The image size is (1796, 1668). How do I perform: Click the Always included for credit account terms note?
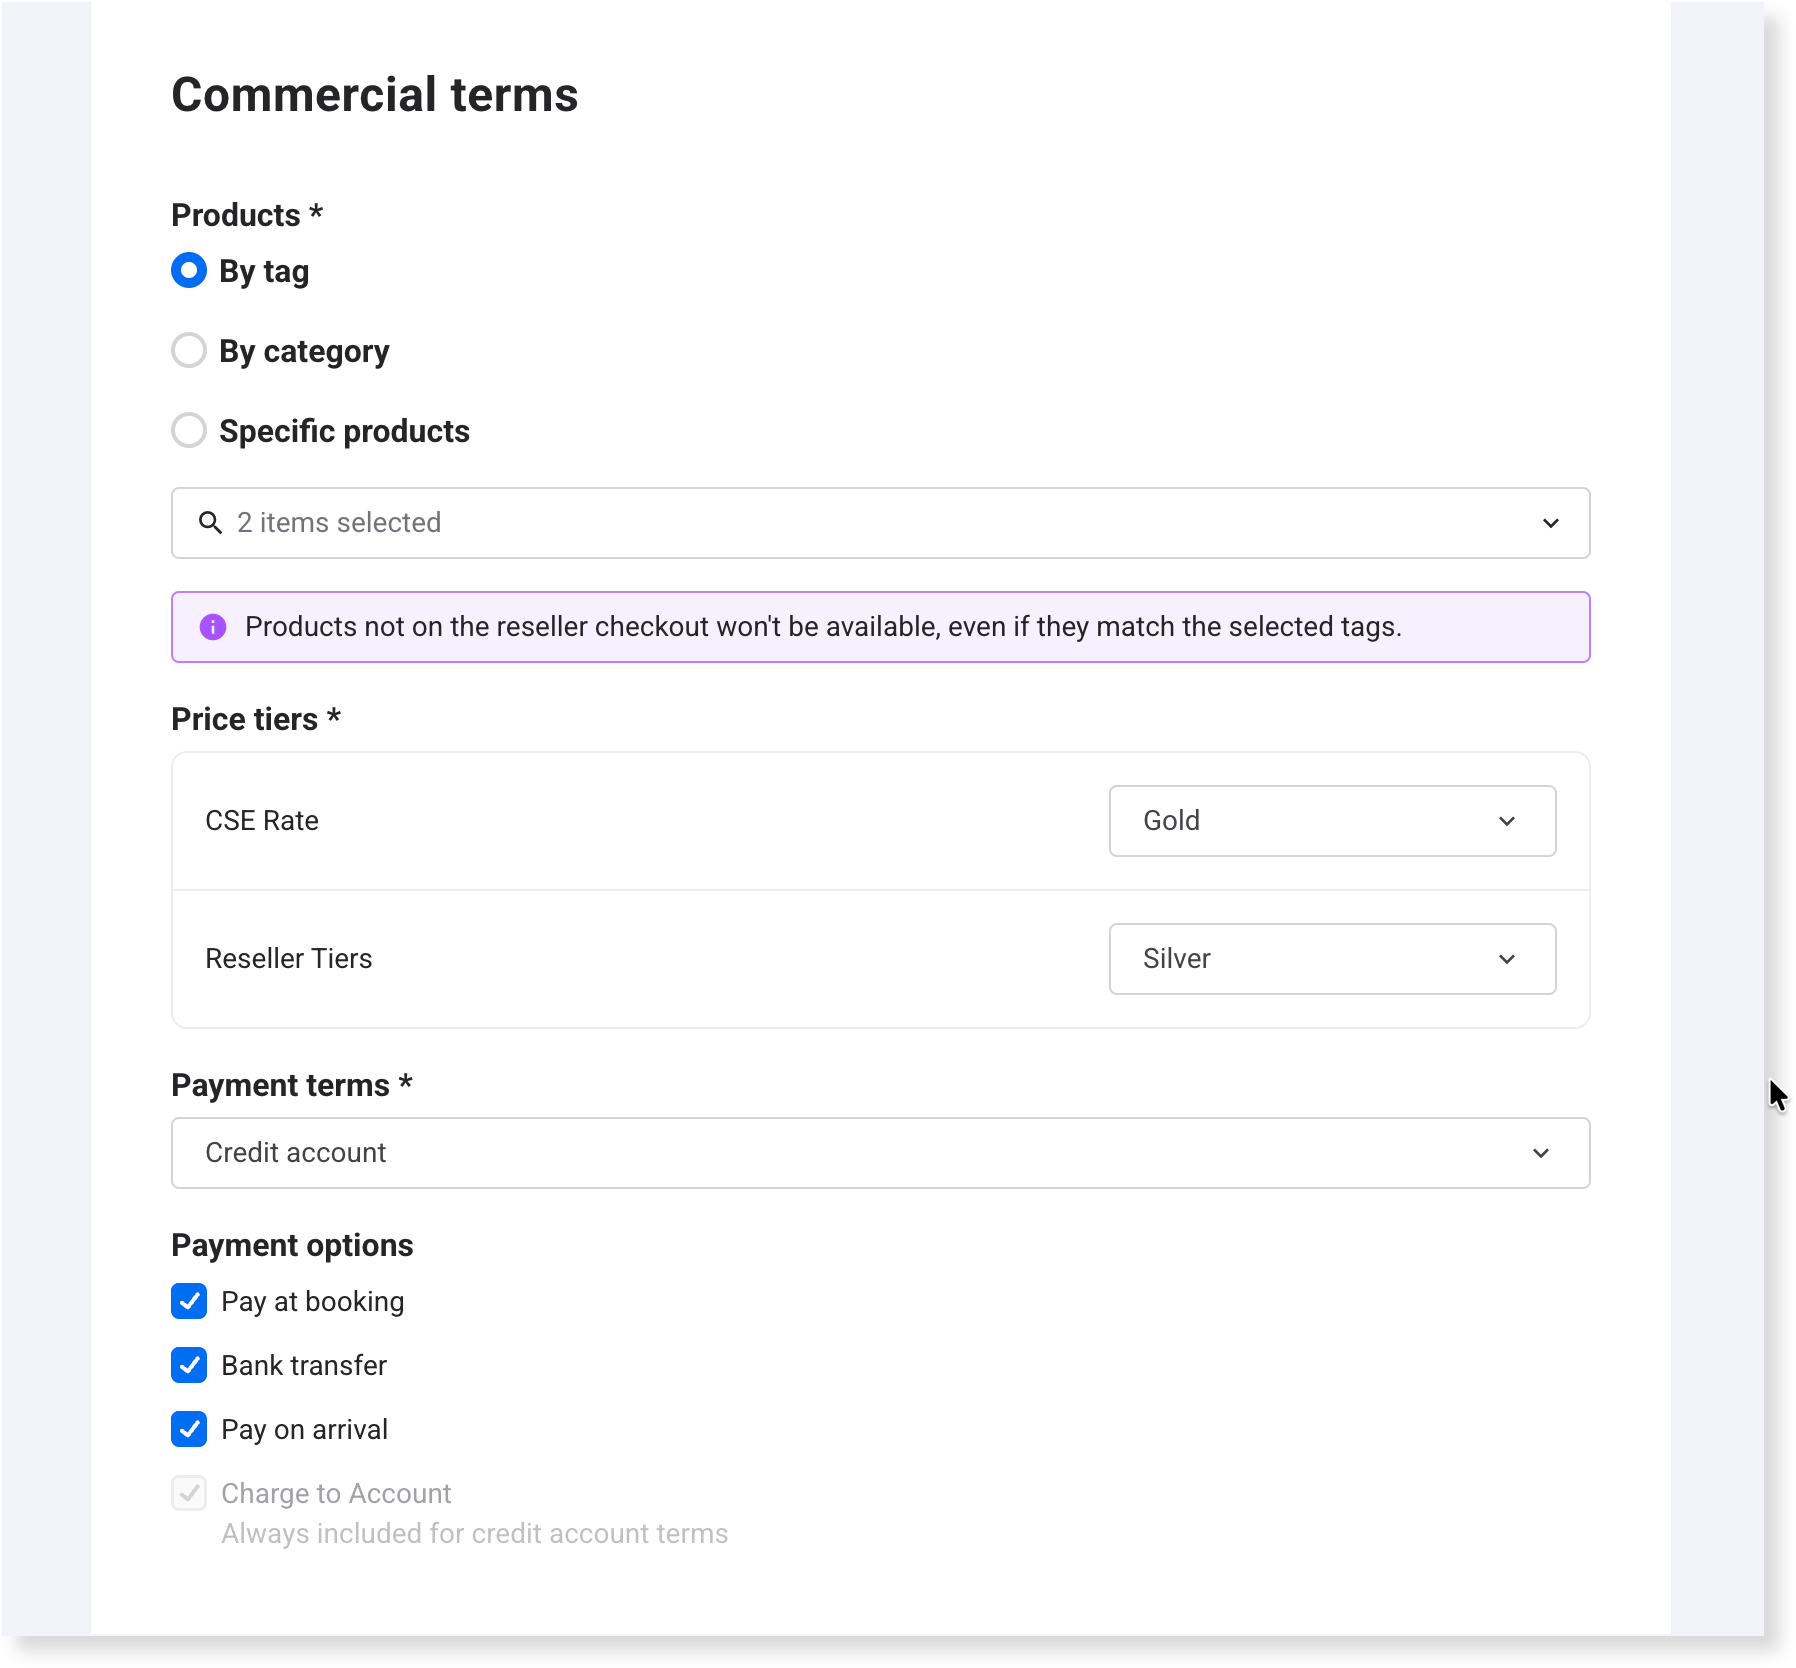(x=475, y=1533)
